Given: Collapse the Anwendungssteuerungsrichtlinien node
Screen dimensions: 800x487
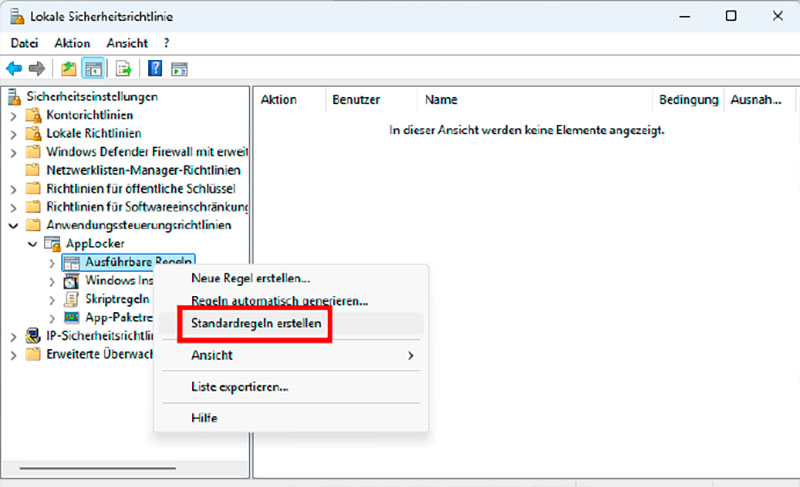Looking at the screenshot, I should [13, 226].
